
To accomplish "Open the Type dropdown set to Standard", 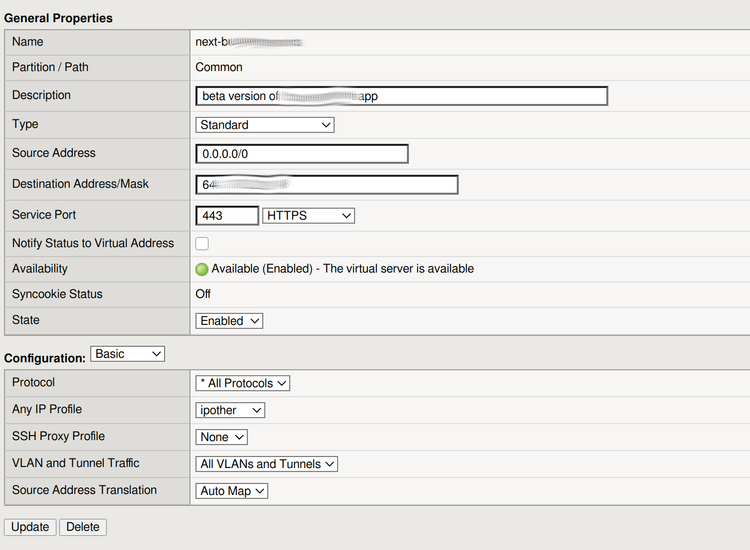I will point(265,125).
